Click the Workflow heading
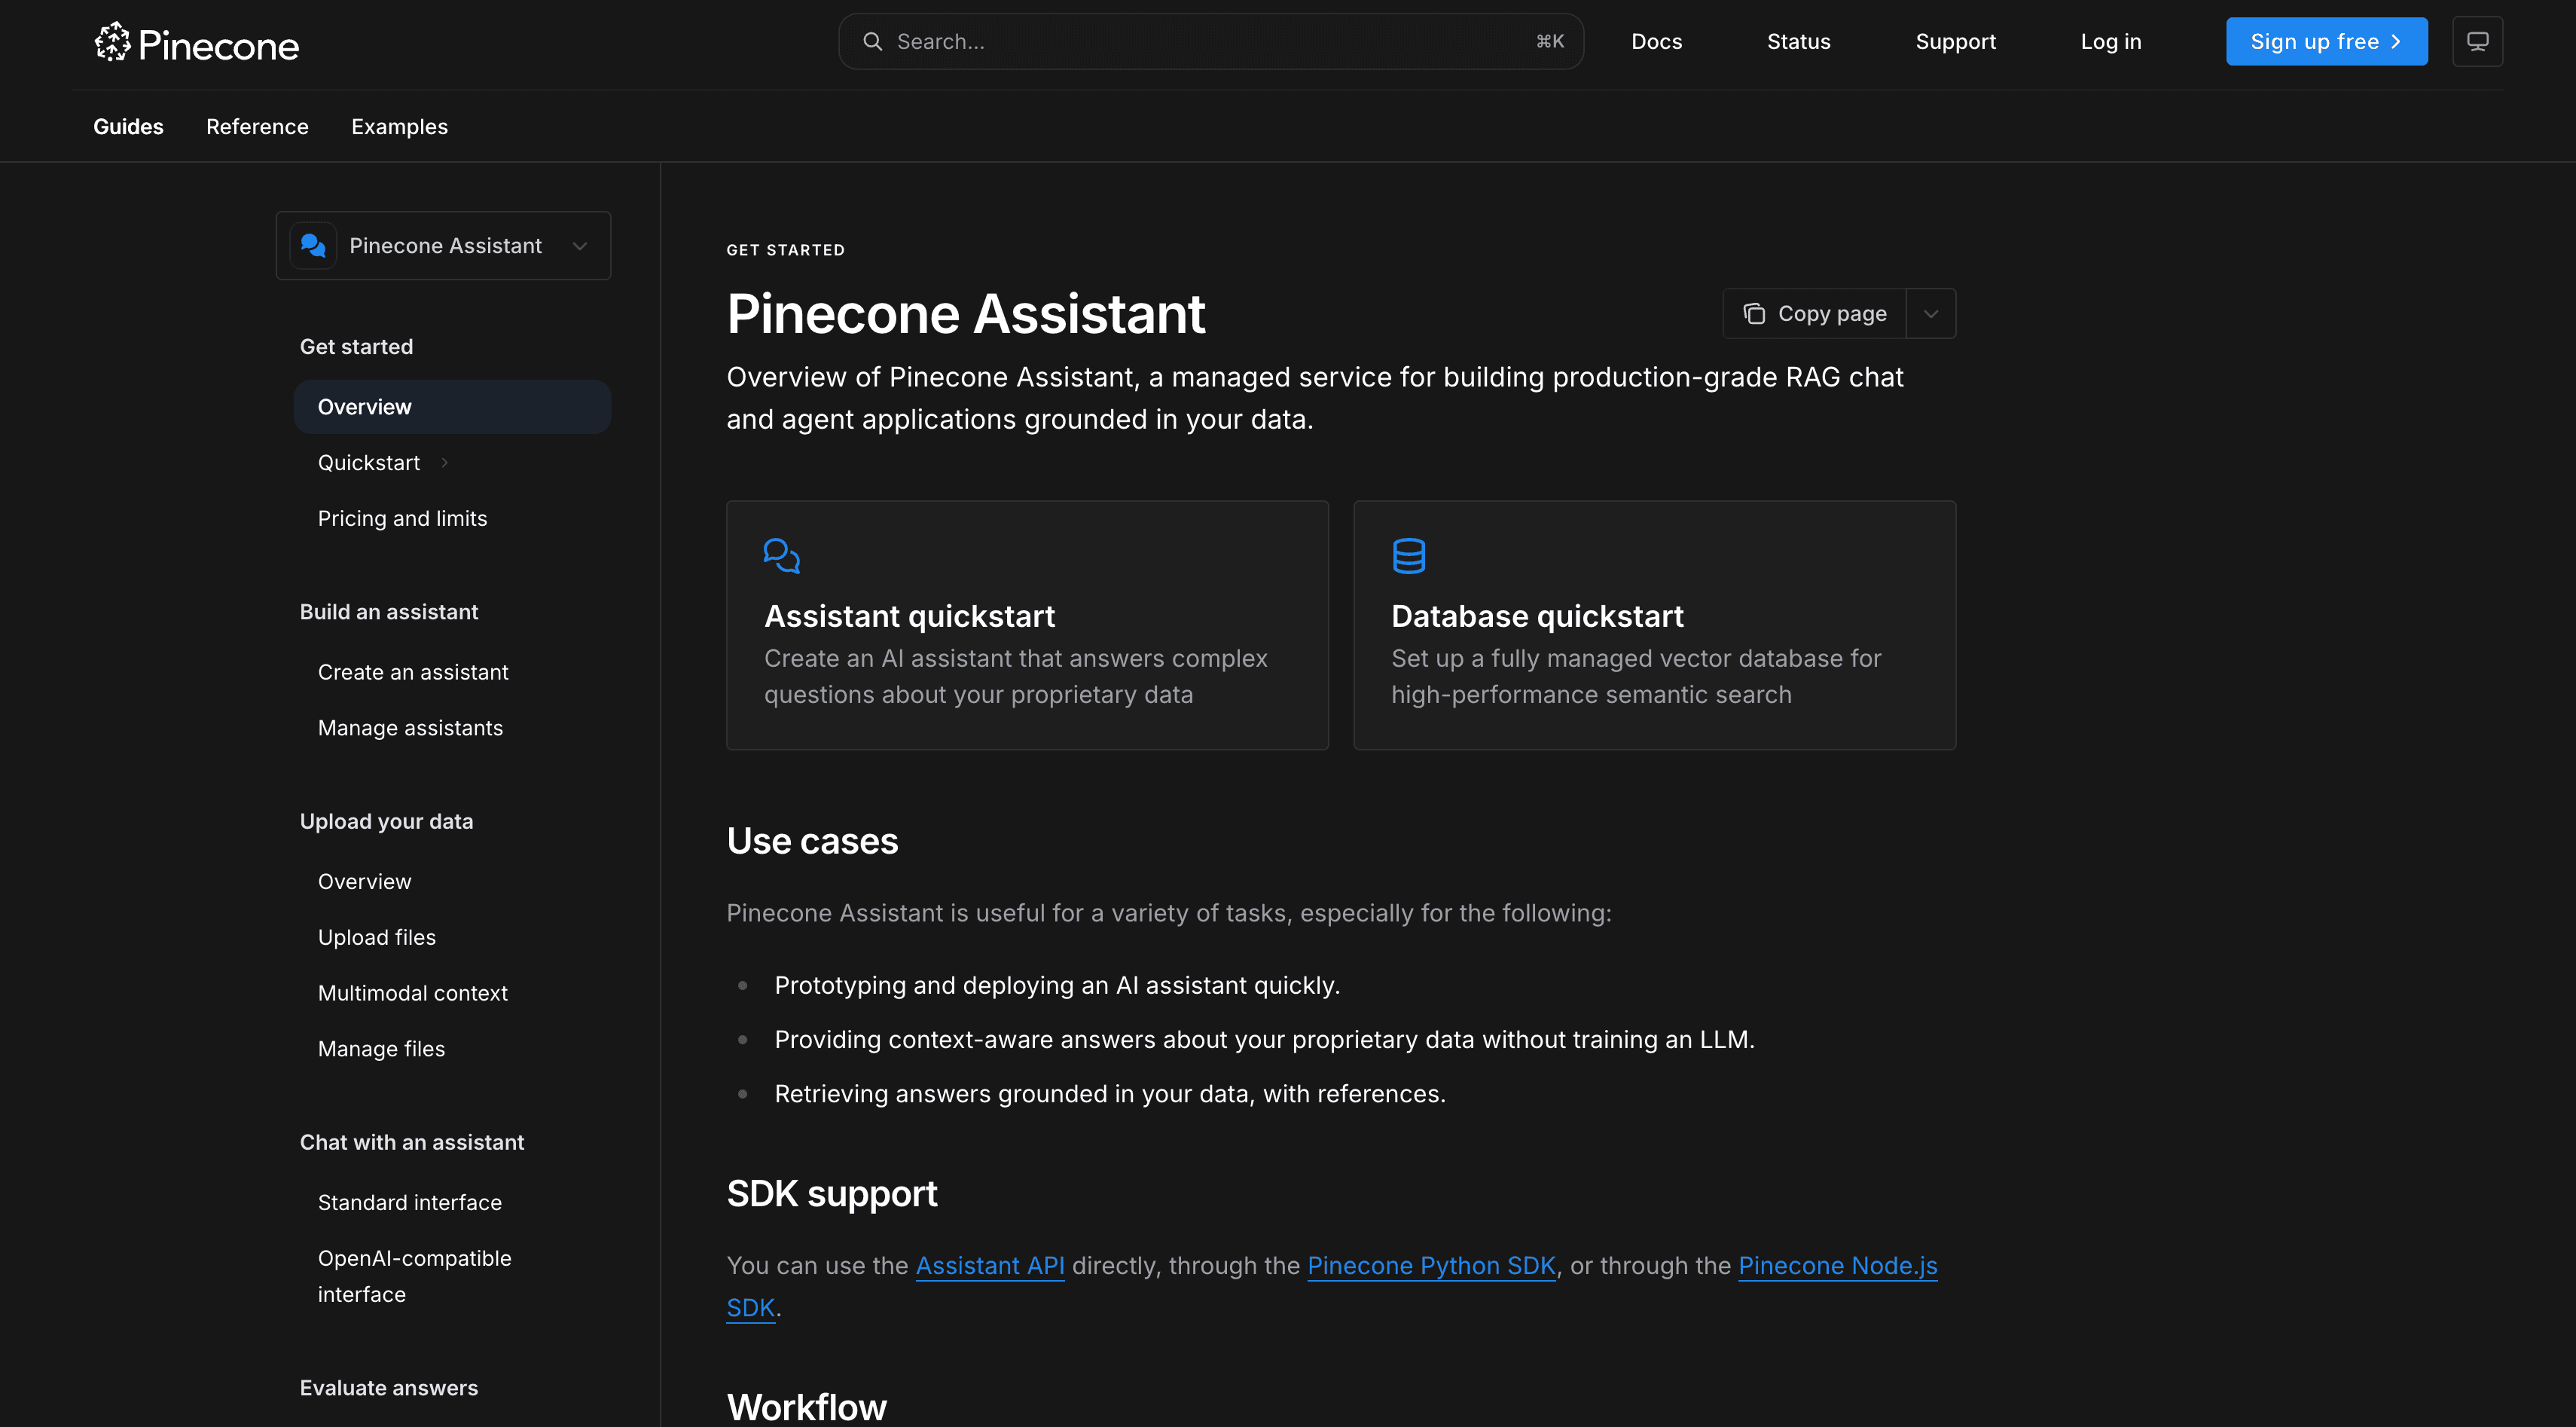The image size is (2576, 1427). coord(806,1407)
